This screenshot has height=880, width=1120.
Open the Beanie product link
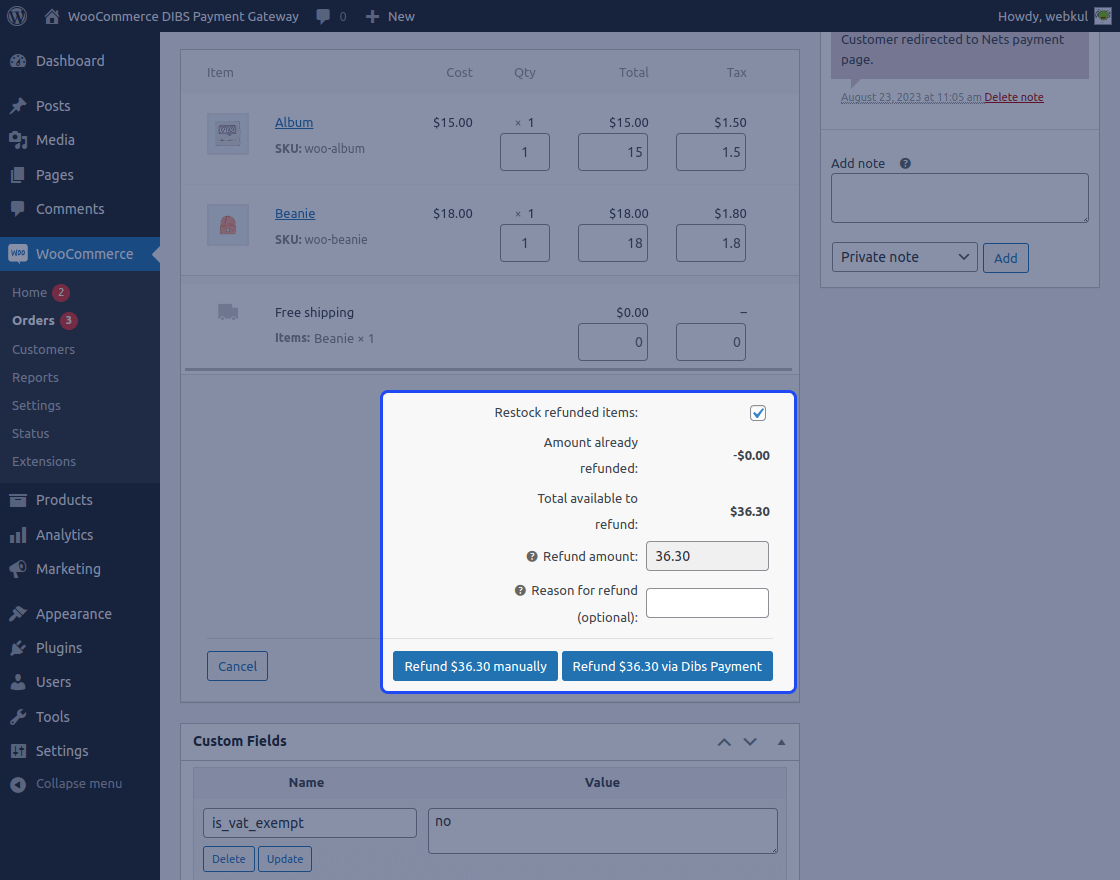point(295,214)
